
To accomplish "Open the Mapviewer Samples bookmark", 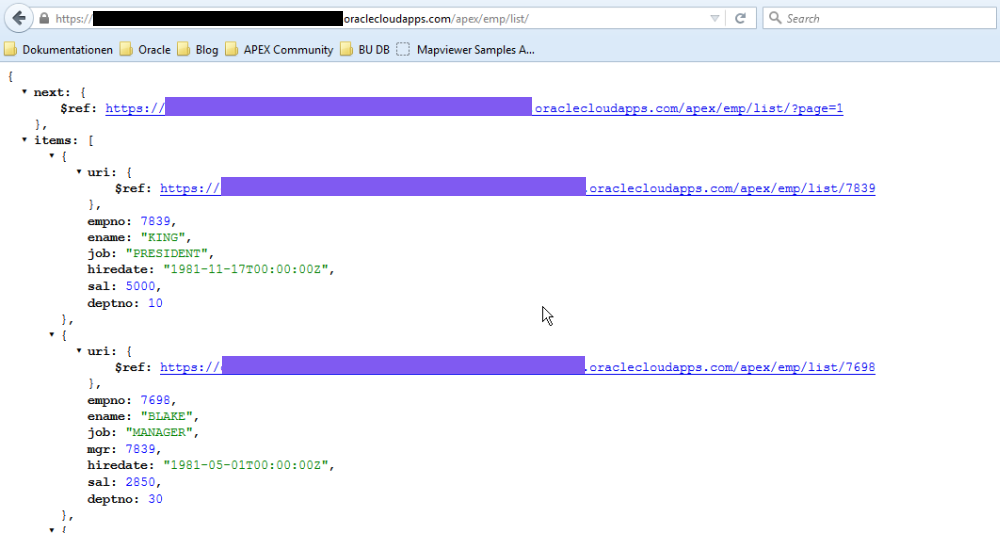I will pyautogui.click(x=466, y=50).
